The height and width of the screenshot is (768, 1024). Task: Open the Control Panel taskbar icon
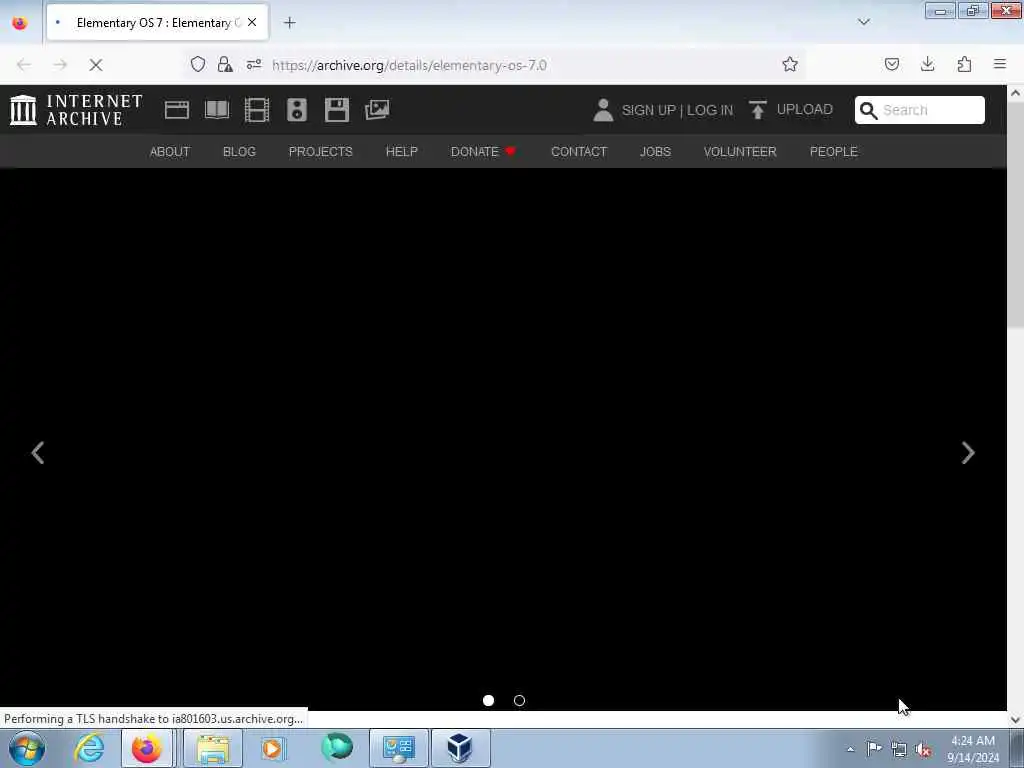[399, 748]
